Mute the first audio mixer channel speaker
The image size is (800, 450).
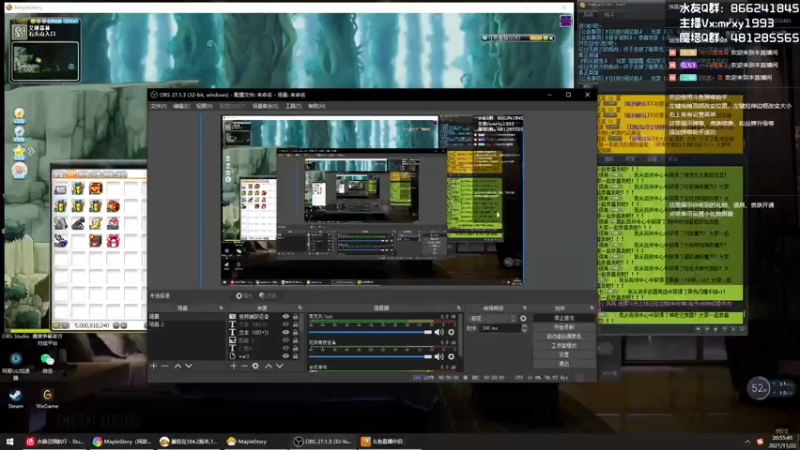(x=439, y=332)
